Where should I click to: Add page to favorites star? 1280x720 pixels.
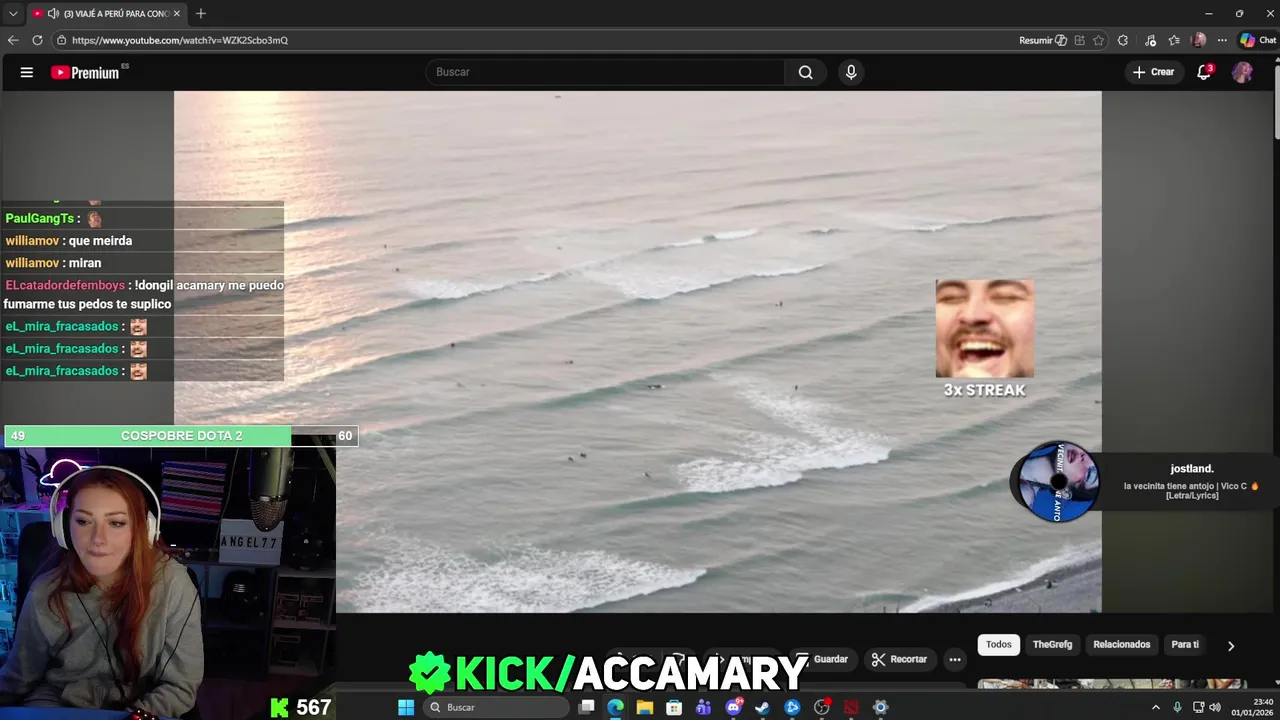1099,40
